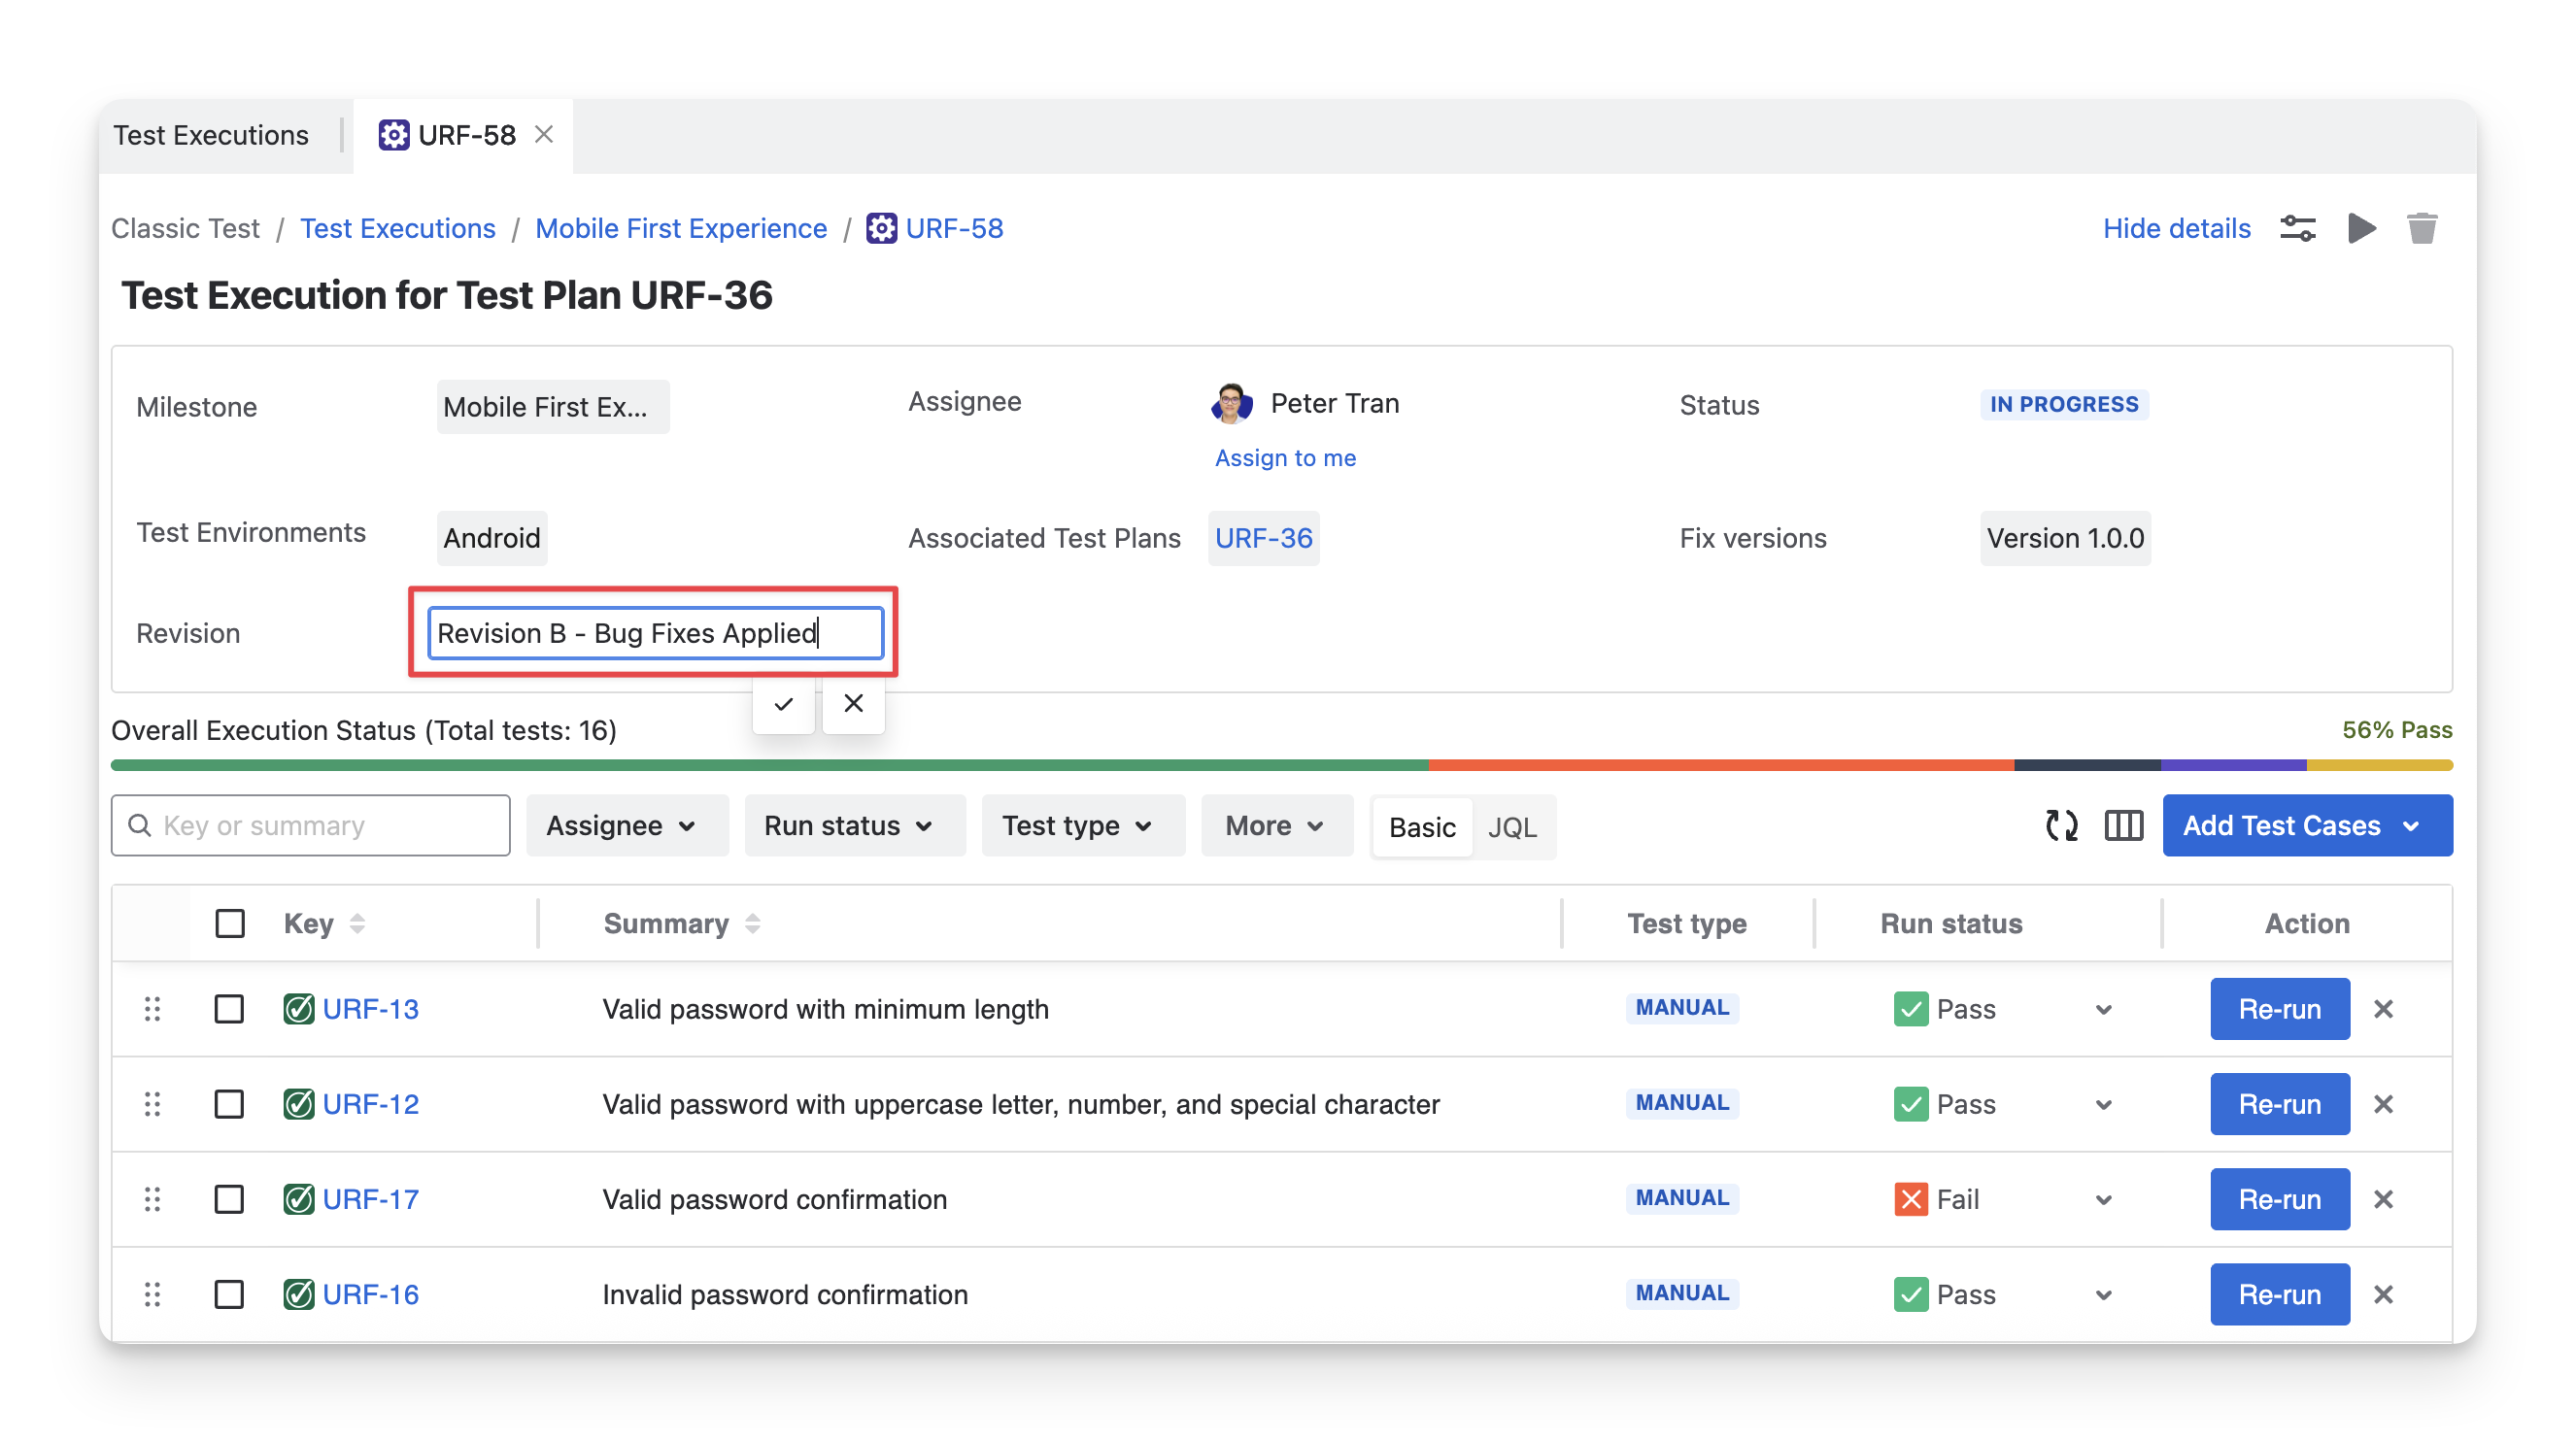
Task: Expand the Run status filter dropdown
Action: (849, 826)
